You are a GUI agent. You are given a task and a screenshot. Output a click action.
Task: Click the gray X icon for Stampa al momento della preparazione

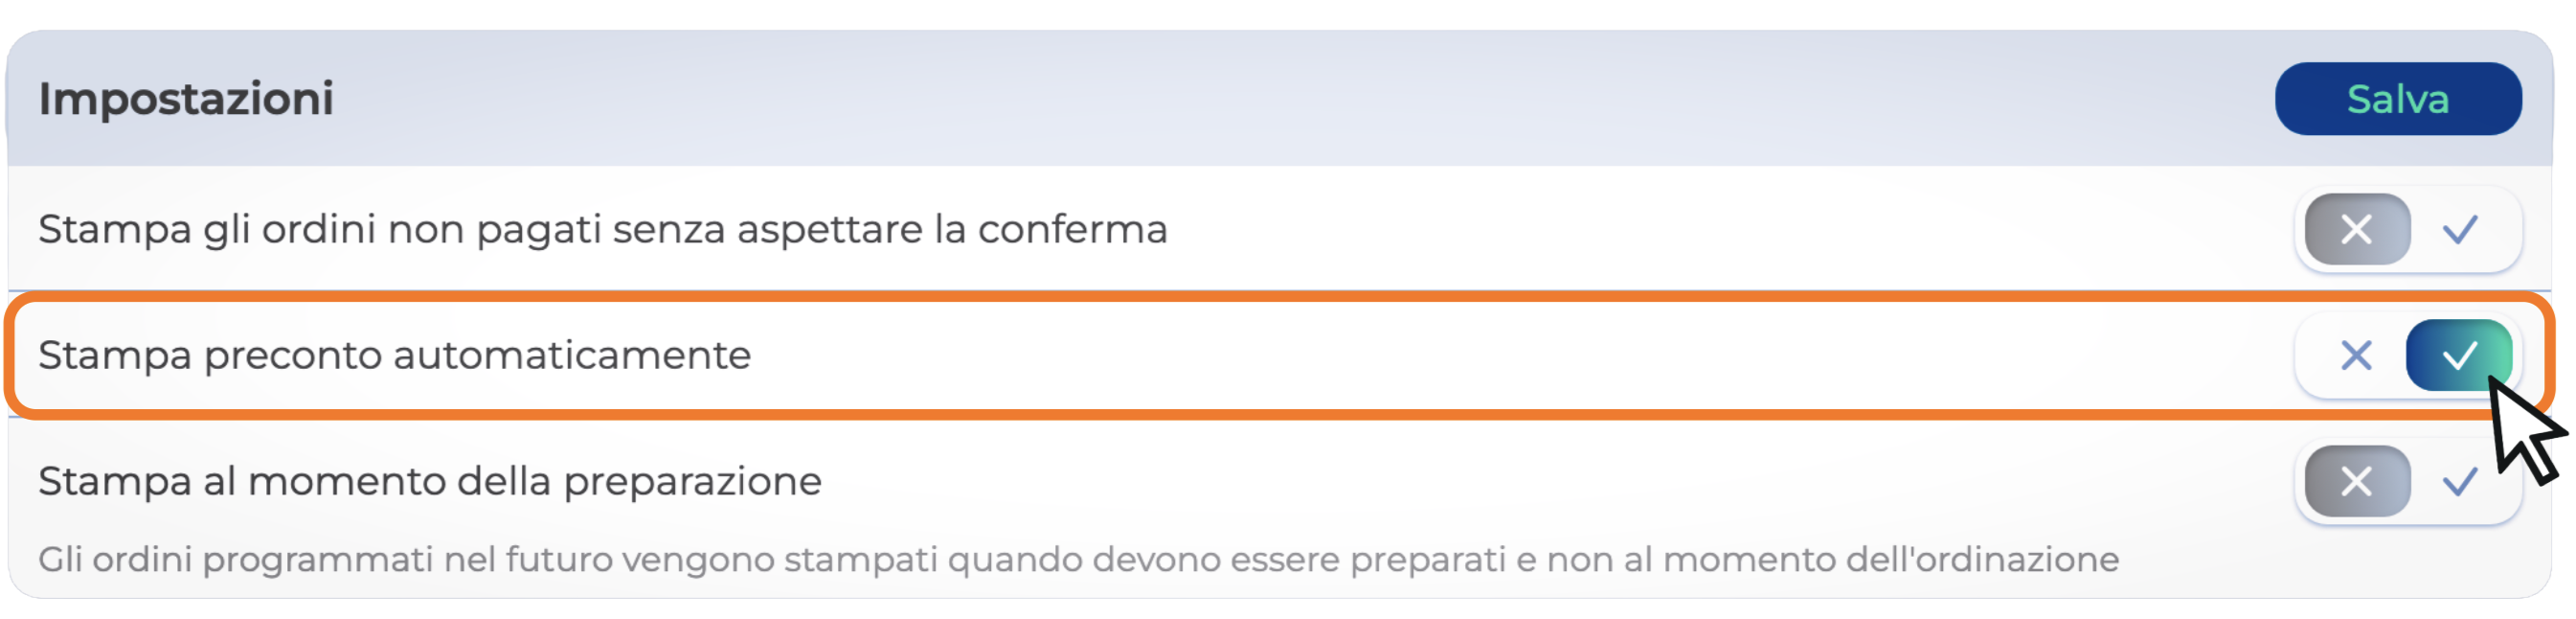(2356, 482)
